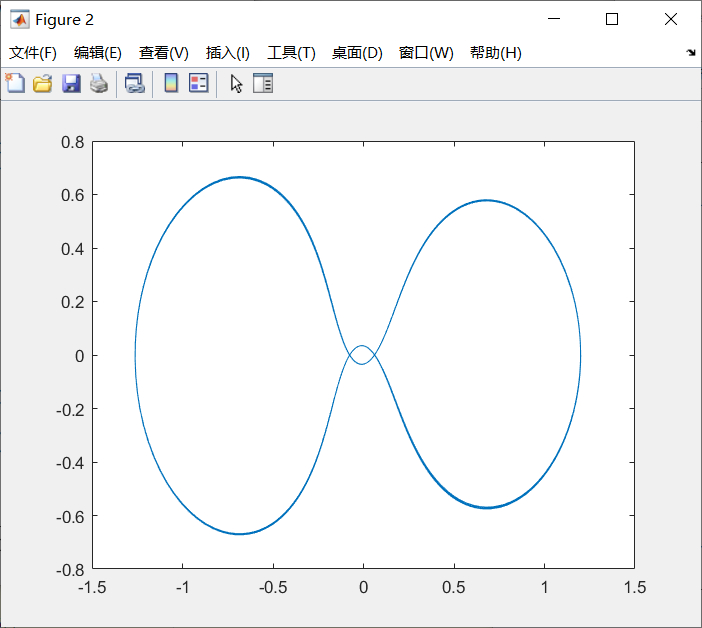Click x-axis tick label -0.5

(x=273, y=587)
